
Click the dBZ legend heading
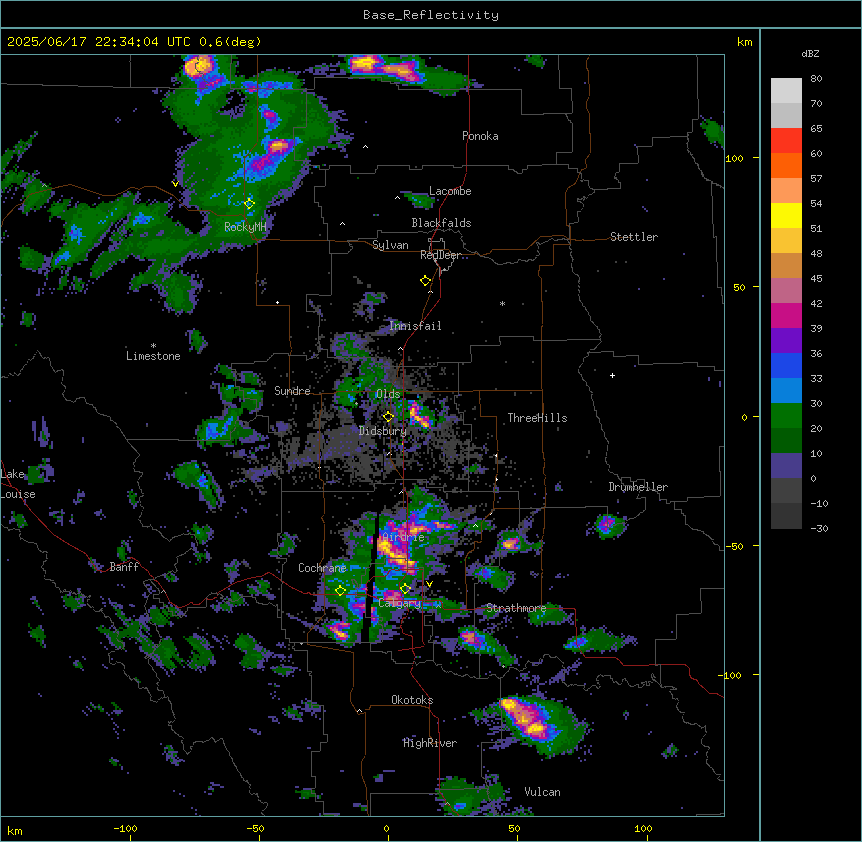pos(810,53)
